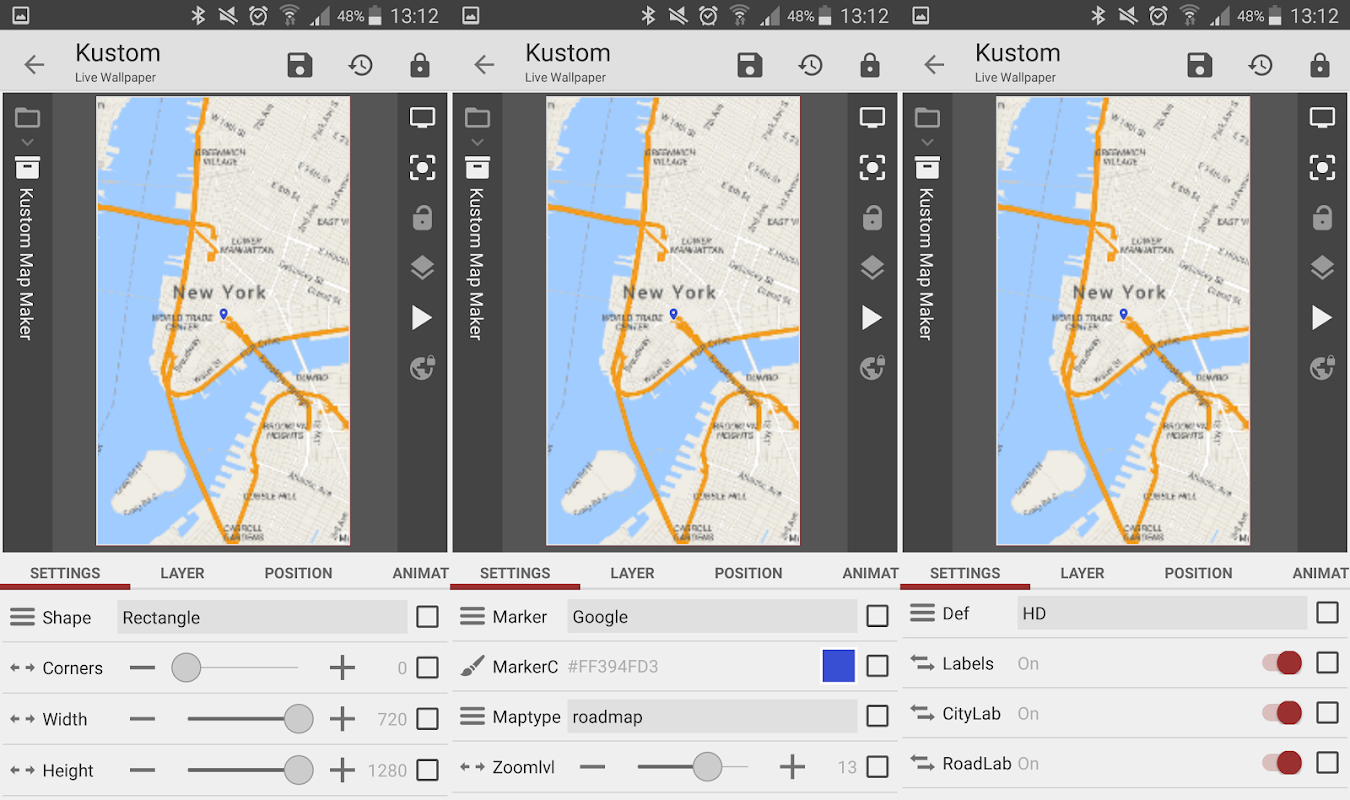Tick the checkbox in the Corners row
Viewport: 1350px width, 800px height.
[x=427, y=667]
